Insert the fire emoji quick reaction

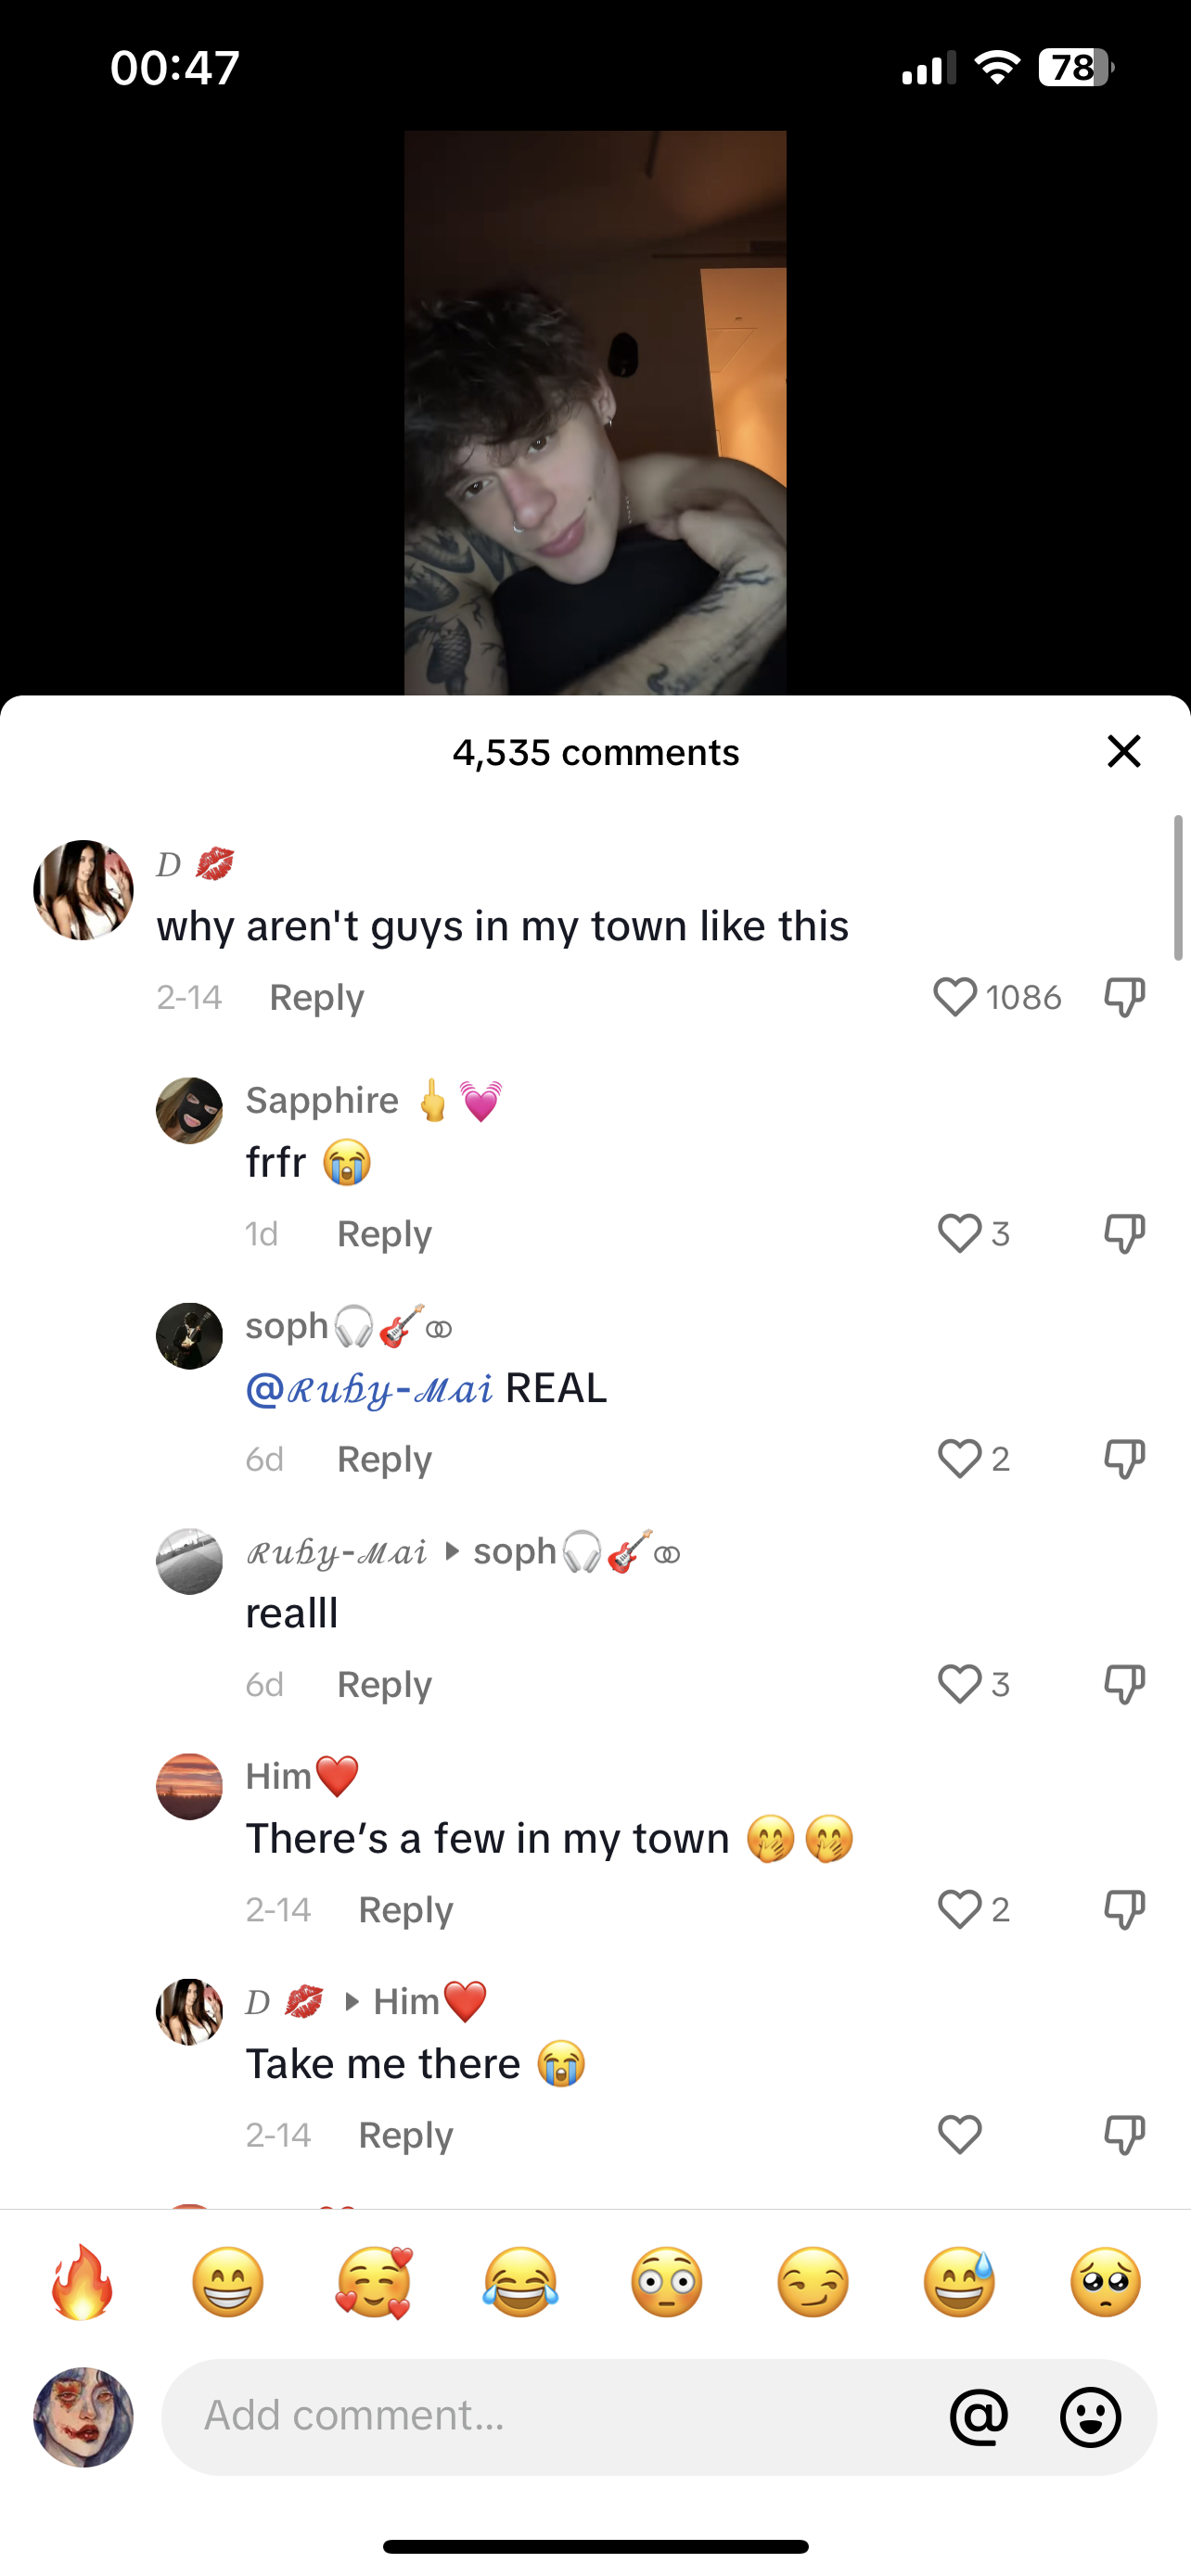(82, 2283)
